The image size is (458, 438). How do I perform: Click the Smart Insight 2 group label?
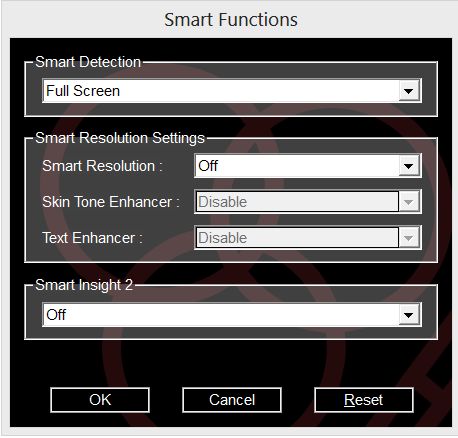[x=84, y=285]
